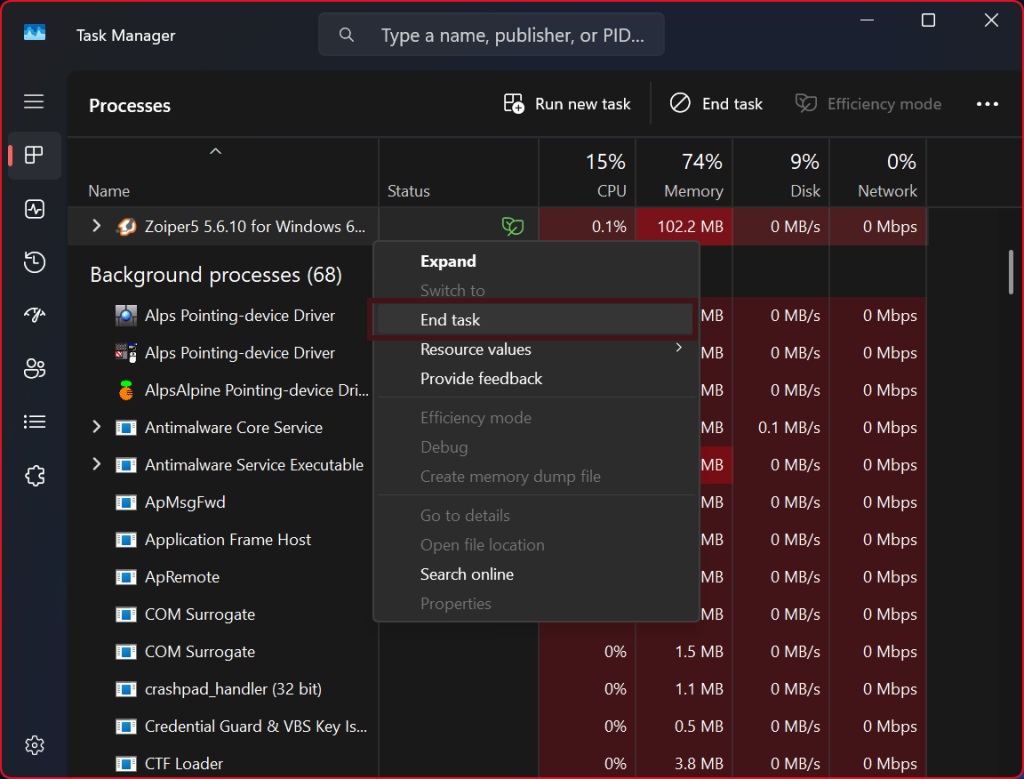Screen dimensions: 1024x779
Task: Open the Details page in sidebar
Action: coord(34,422)
